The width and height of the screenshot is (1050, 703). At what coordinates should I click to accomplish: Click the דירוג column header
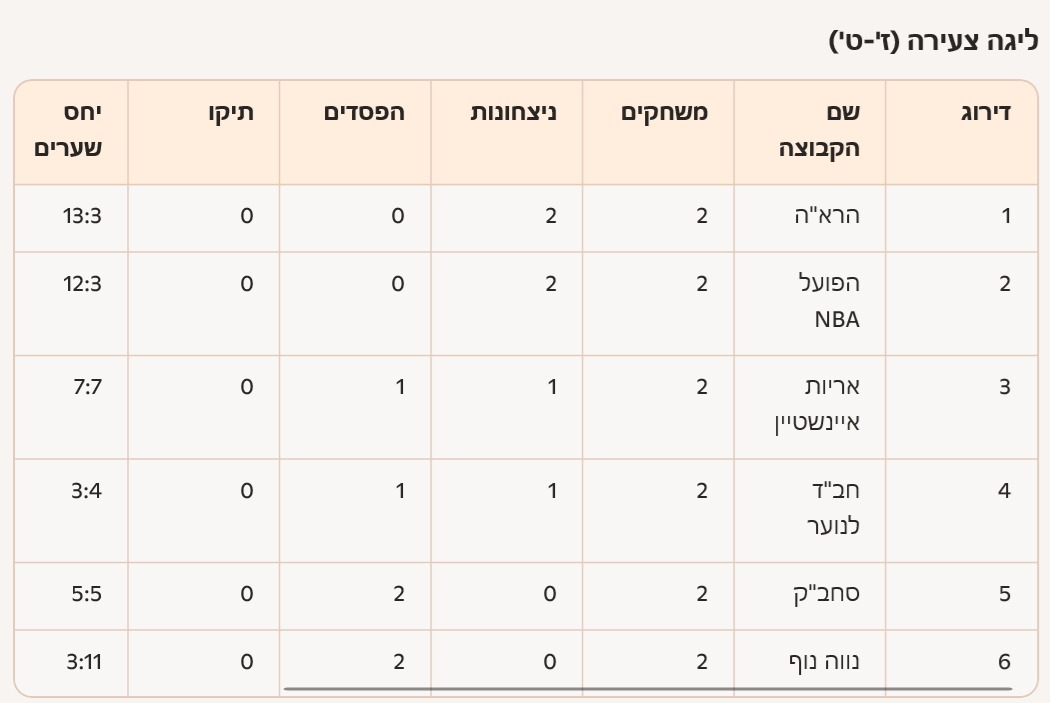[984, 112]
